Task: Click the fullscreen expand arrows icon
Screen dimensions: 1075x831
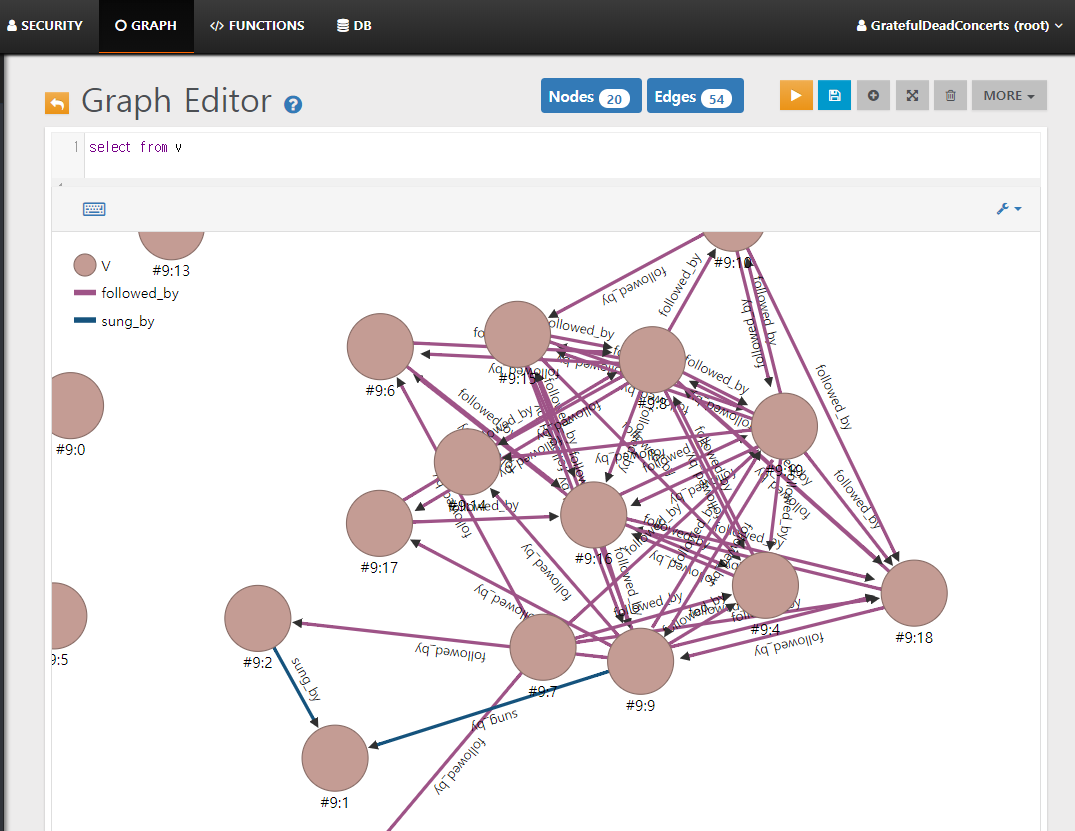Action: 912,95
